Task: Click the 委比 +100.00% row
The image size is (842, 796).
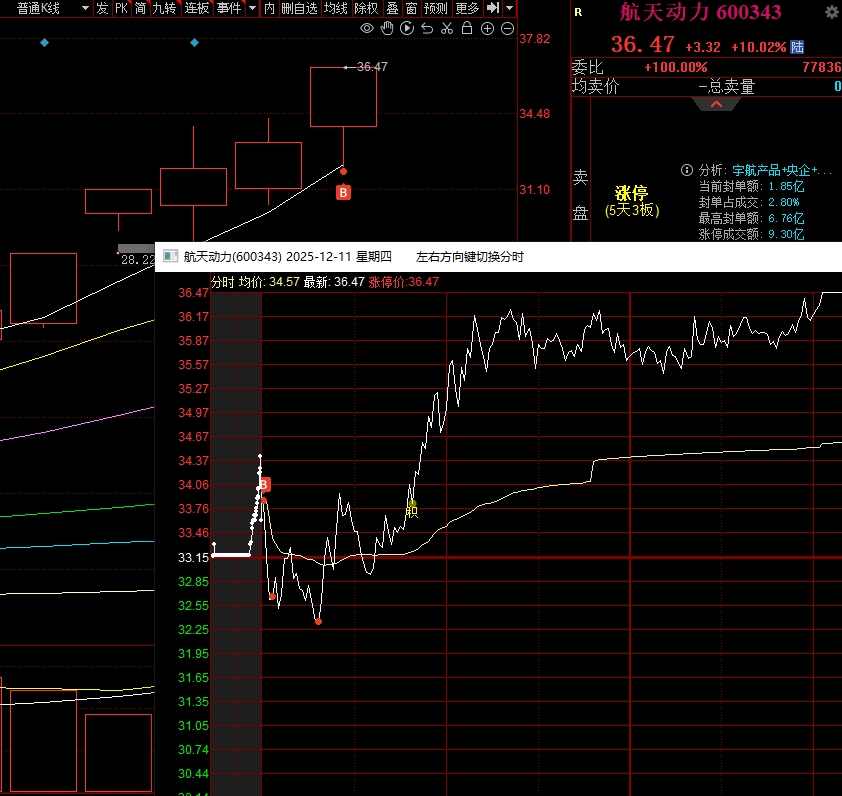Action: (x=706, y=67)
